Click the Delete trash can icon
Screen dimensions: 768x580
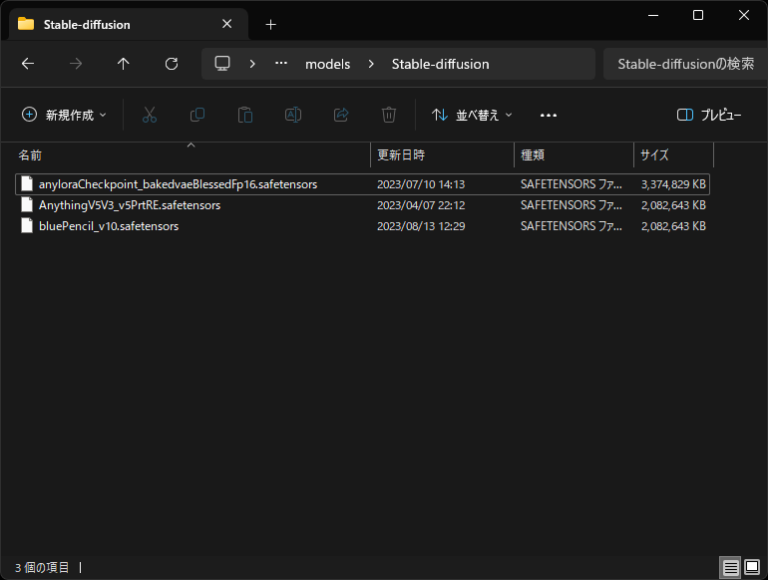coord(389,115)
